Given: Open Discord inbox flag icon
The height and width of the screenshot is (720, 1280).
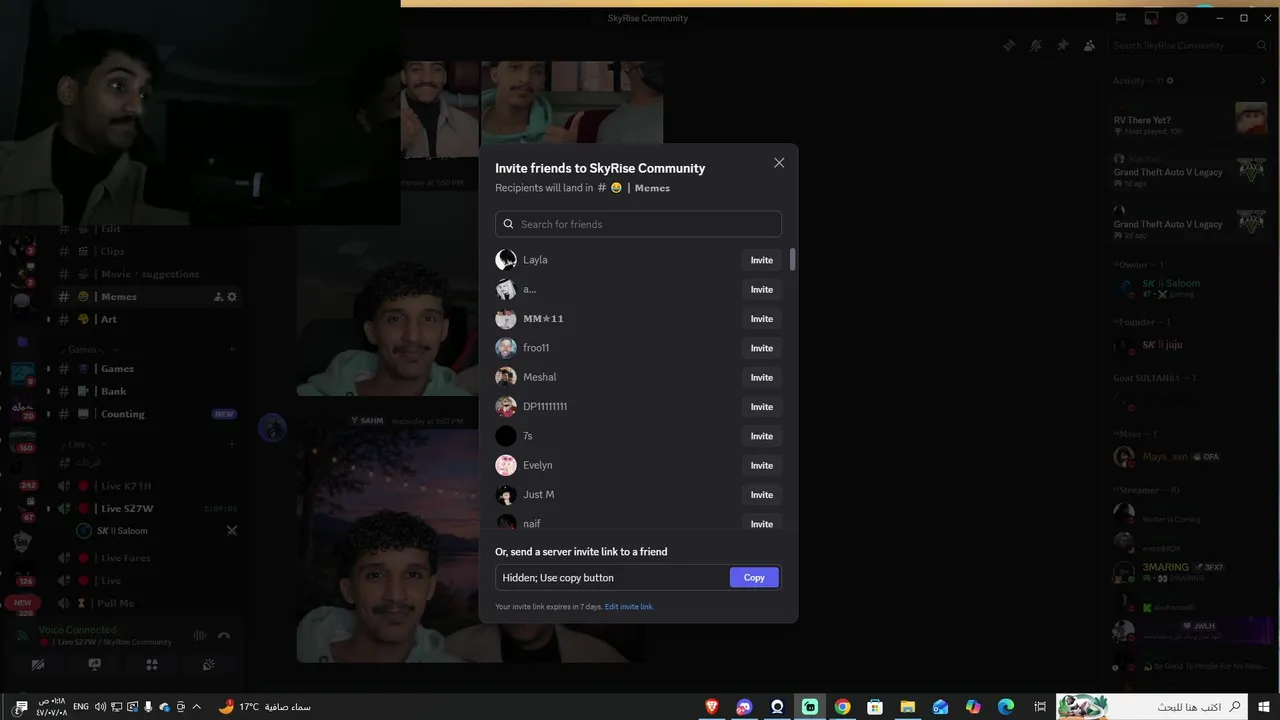Looking at the screenshot, I should [x=1121, y=18].
